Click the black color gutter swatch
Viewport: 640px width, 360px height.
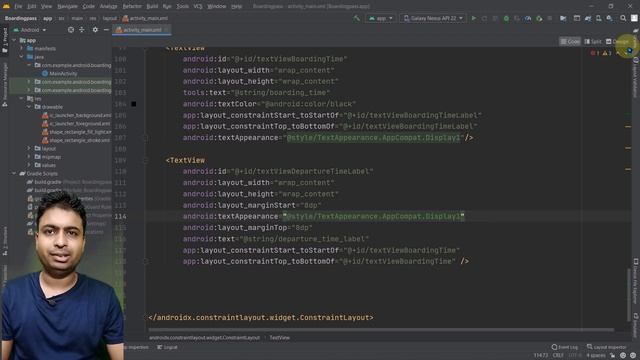pyautogui.click(x=133, y=104)
